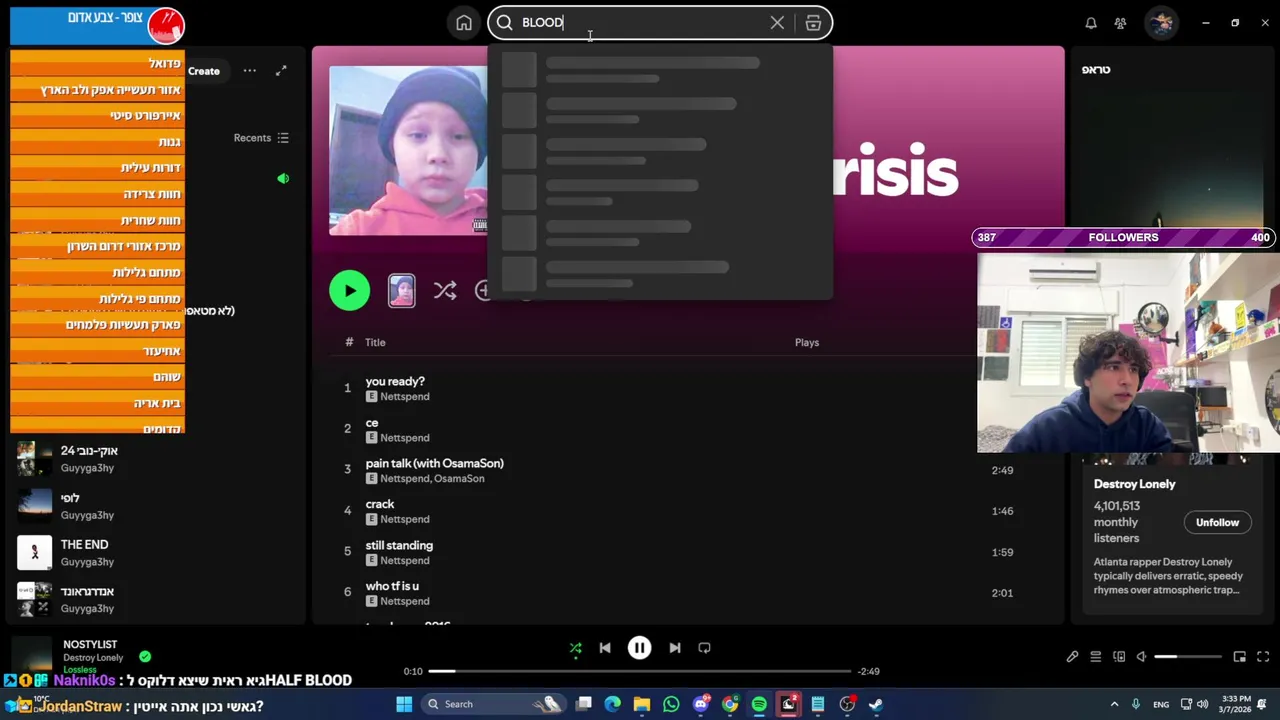The image size is (1280, 720).
Task: Select the track "ce"
Action: 372,422
